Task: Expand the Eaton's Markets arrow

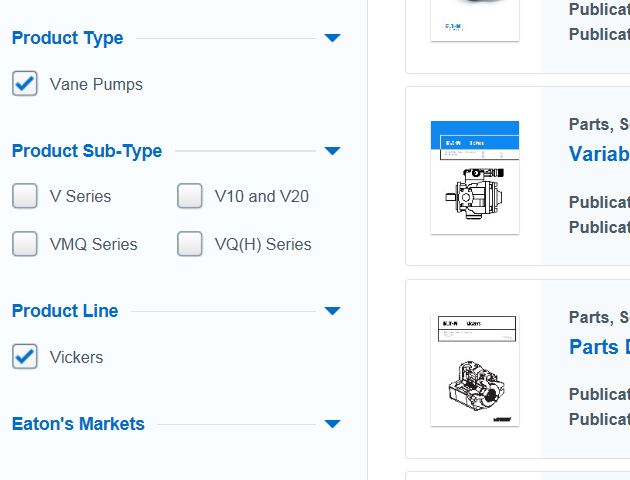Action: coord(332,424)
